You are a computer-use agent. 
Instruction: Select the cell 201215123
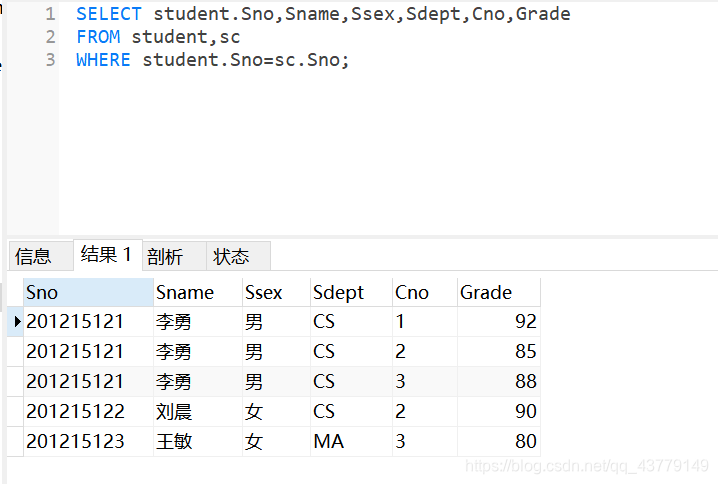(x=88, y=441)
